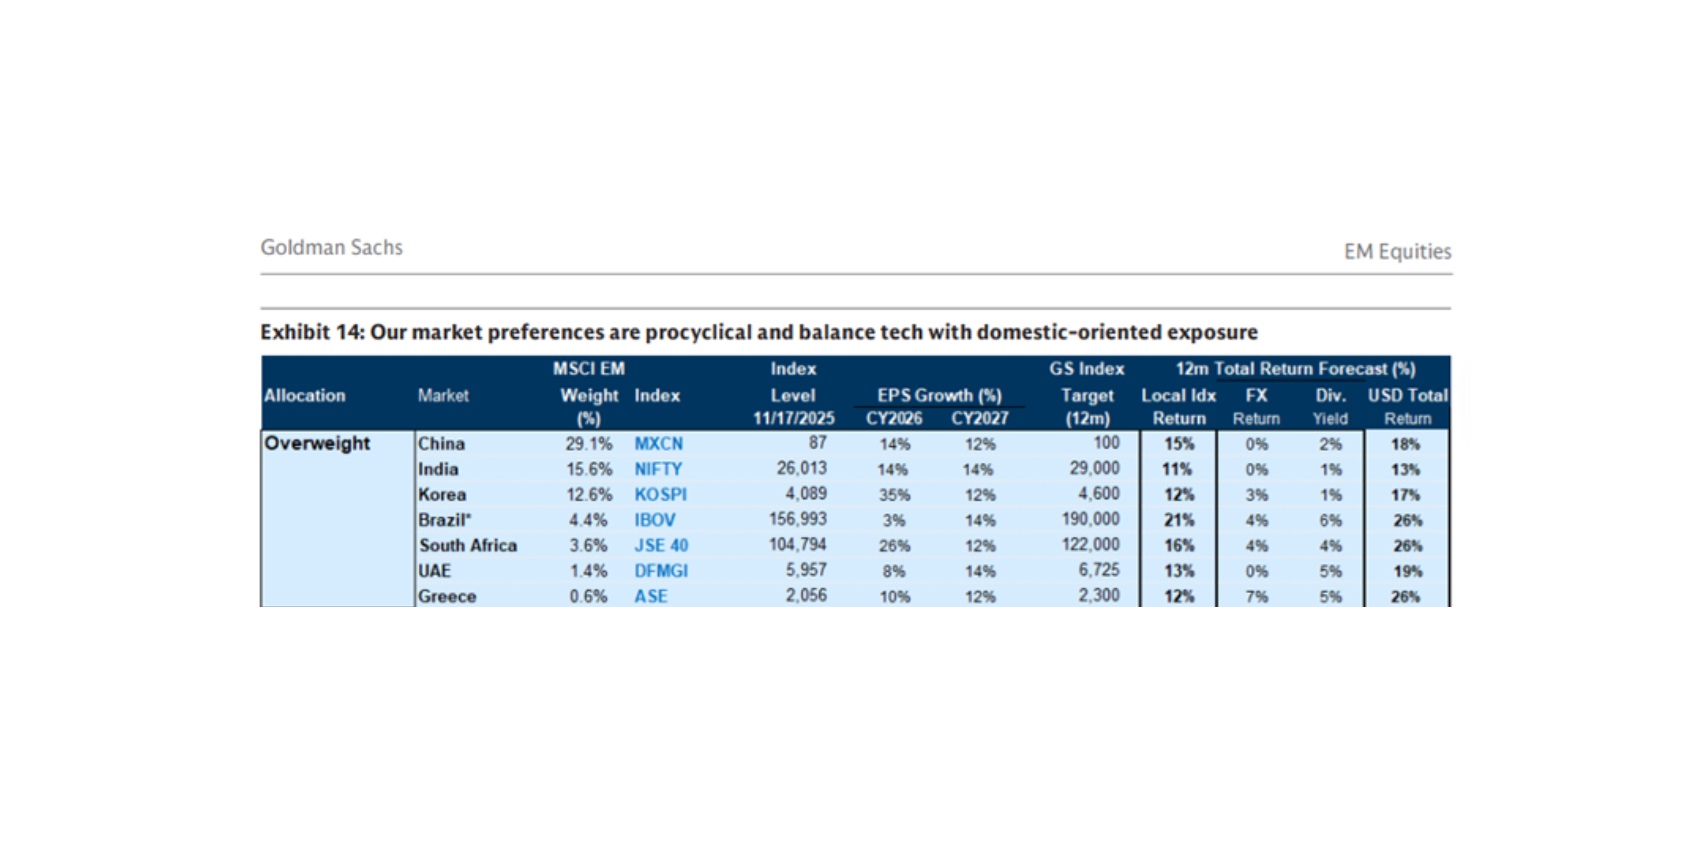Image resolution: width=1697 pixels, height=850 pixels.
Task: Click the MXCN index link
Action: coord(658,443)
